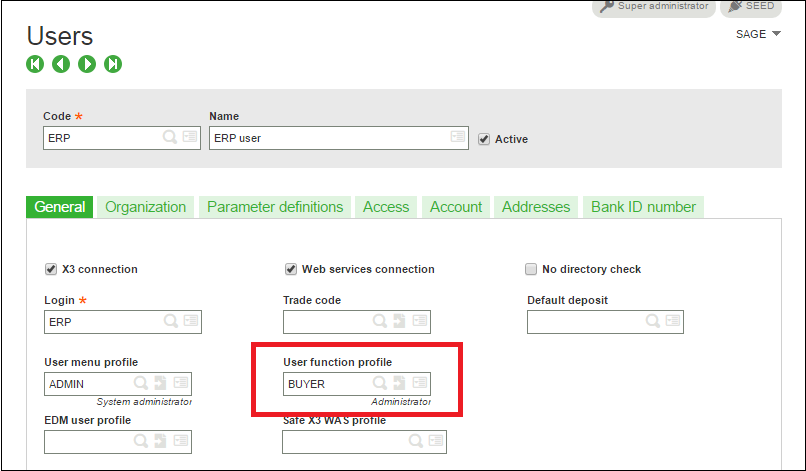806x471 pixels.
Task: Toggle the X3 connection checkbox
Action: click(x=50, y=269)
